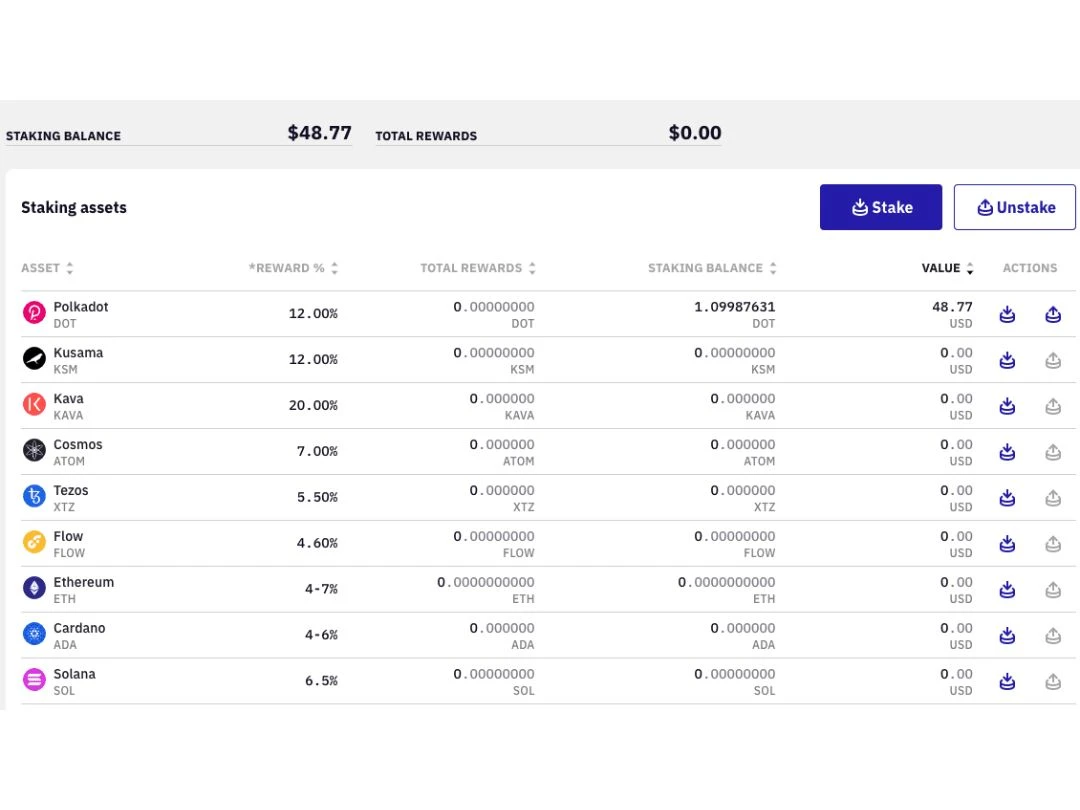Click the Actions column header
Screen dimensions: 1080x810
click(x=1030, y=268)
